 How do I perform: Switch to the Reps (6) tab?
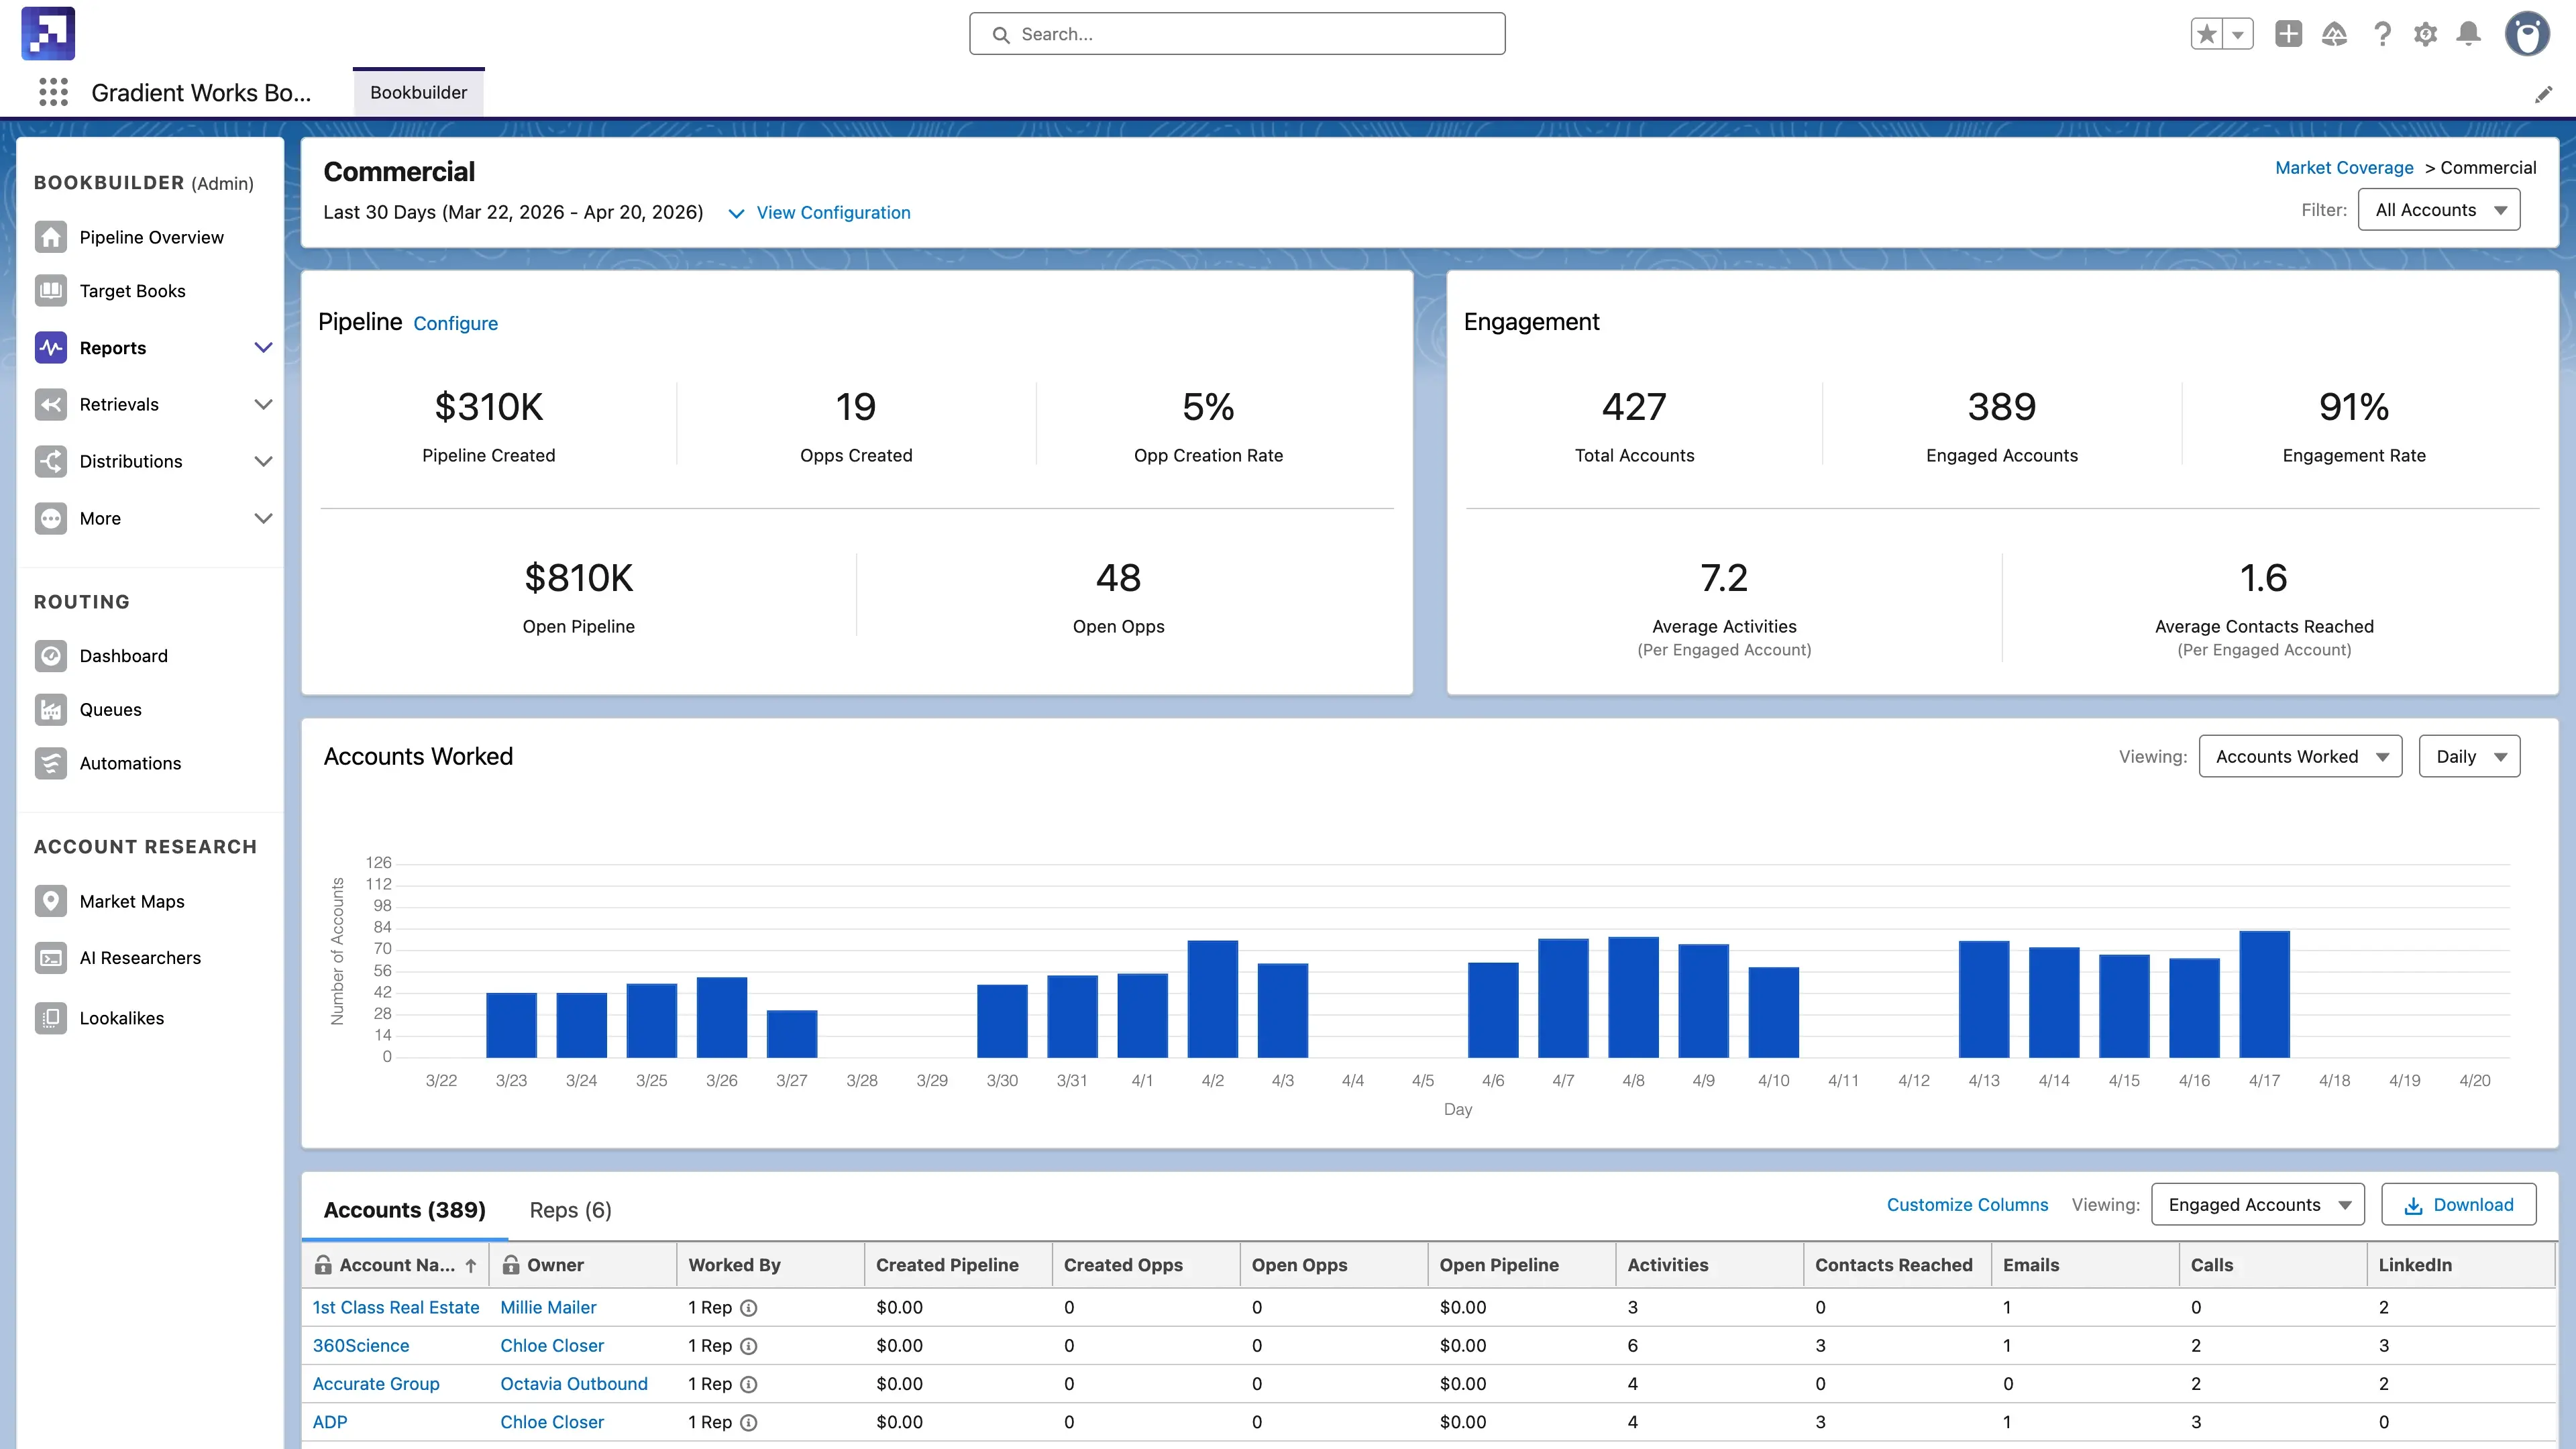click(x=570, y=1210)
